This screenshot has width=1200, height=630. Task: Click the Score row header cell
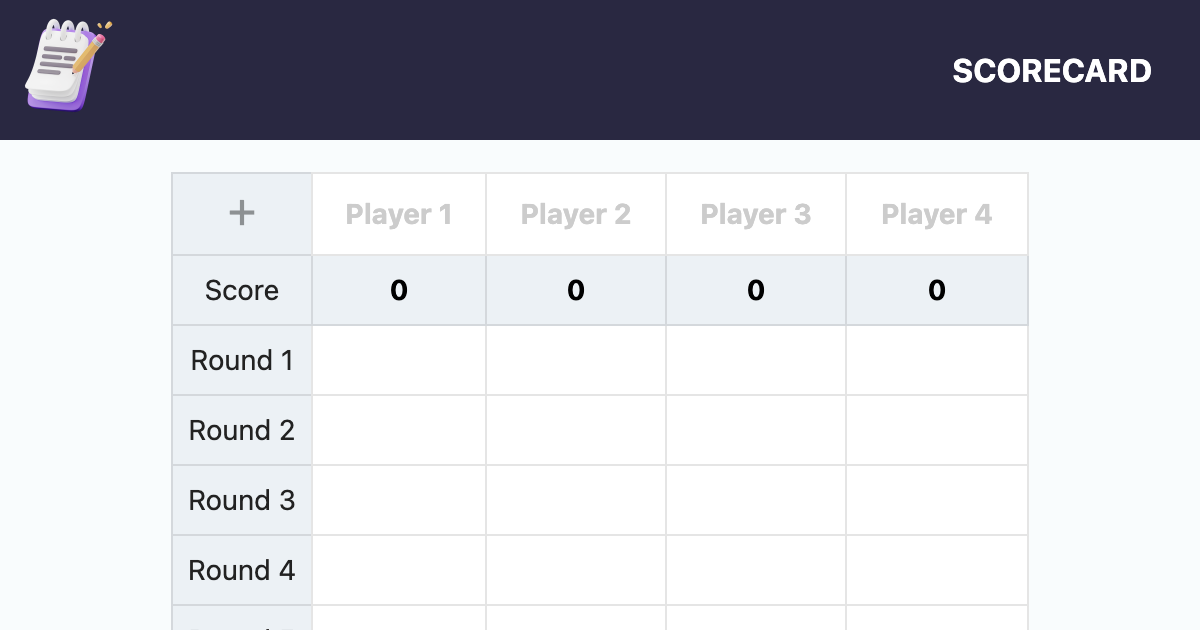241,291
